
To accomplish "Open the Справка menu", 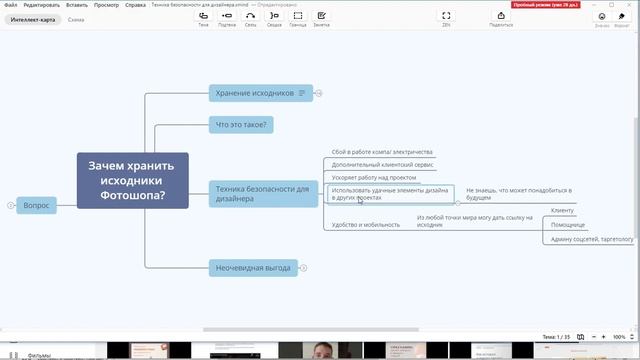I will [135, 5].
